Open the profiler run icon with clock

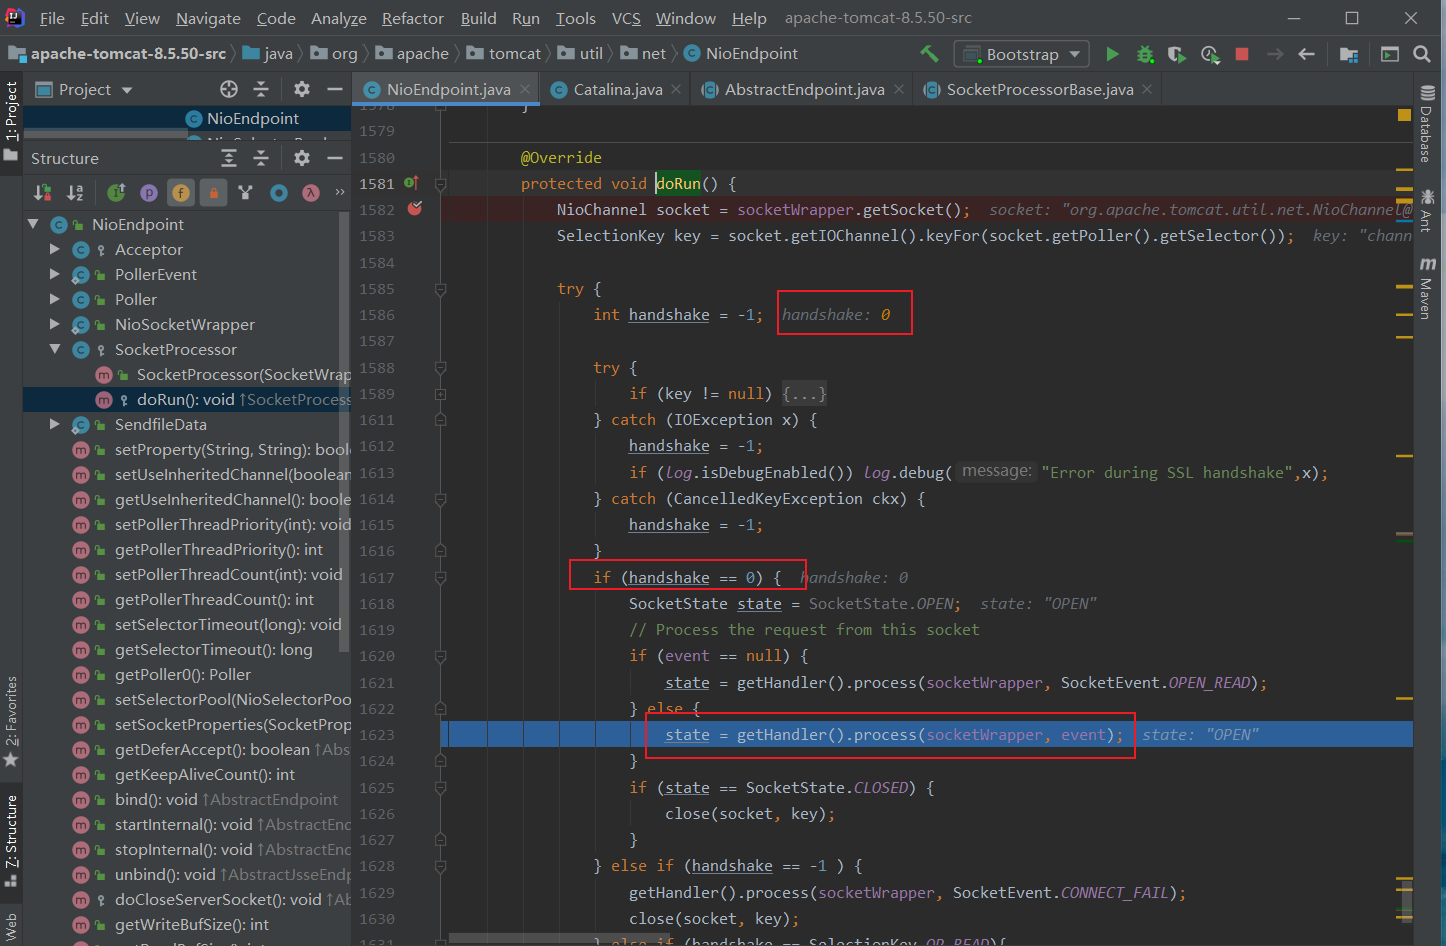coord(1210,54)
